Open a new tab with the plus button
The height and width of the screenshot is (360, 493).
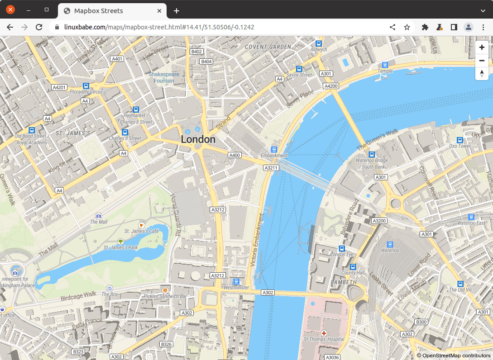click(x=176, y=11)
